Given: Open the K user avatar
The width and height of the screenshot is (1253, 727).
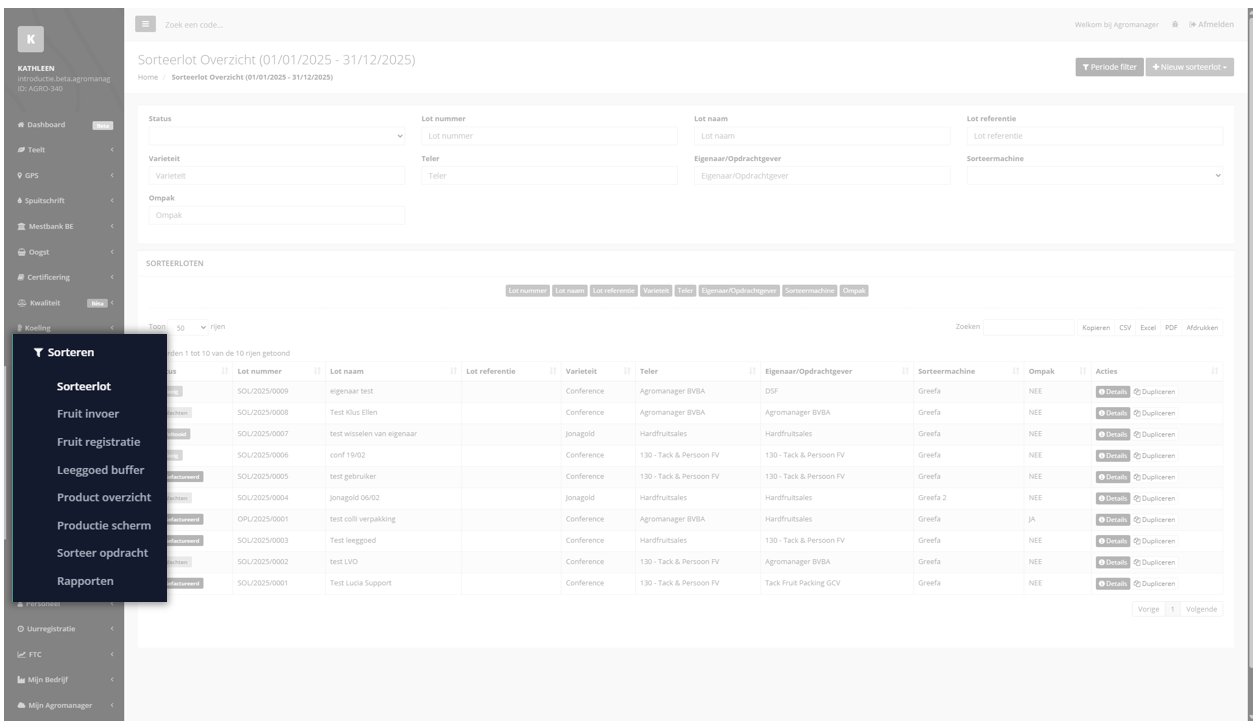Looking at the screenshot, I should tap(32, 40).
